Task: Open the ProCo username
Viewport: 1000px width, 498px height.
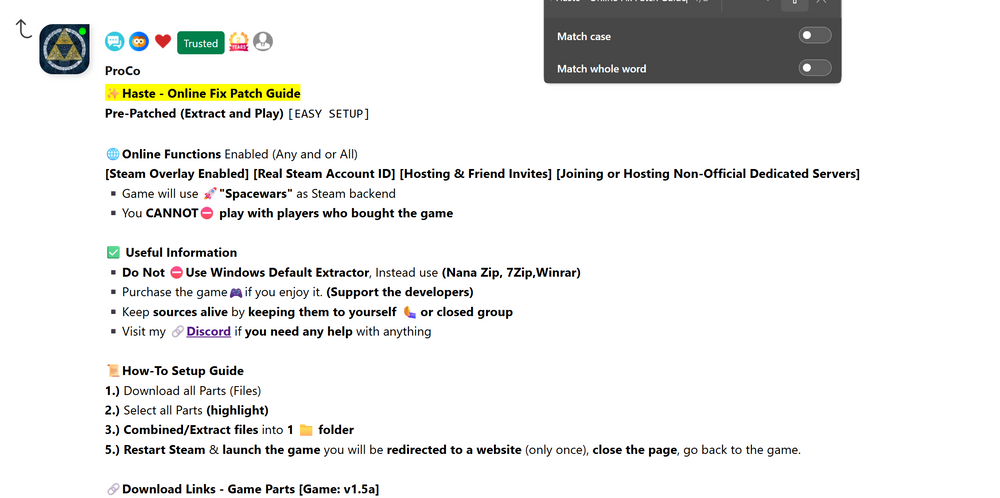Action: point(122,71)
